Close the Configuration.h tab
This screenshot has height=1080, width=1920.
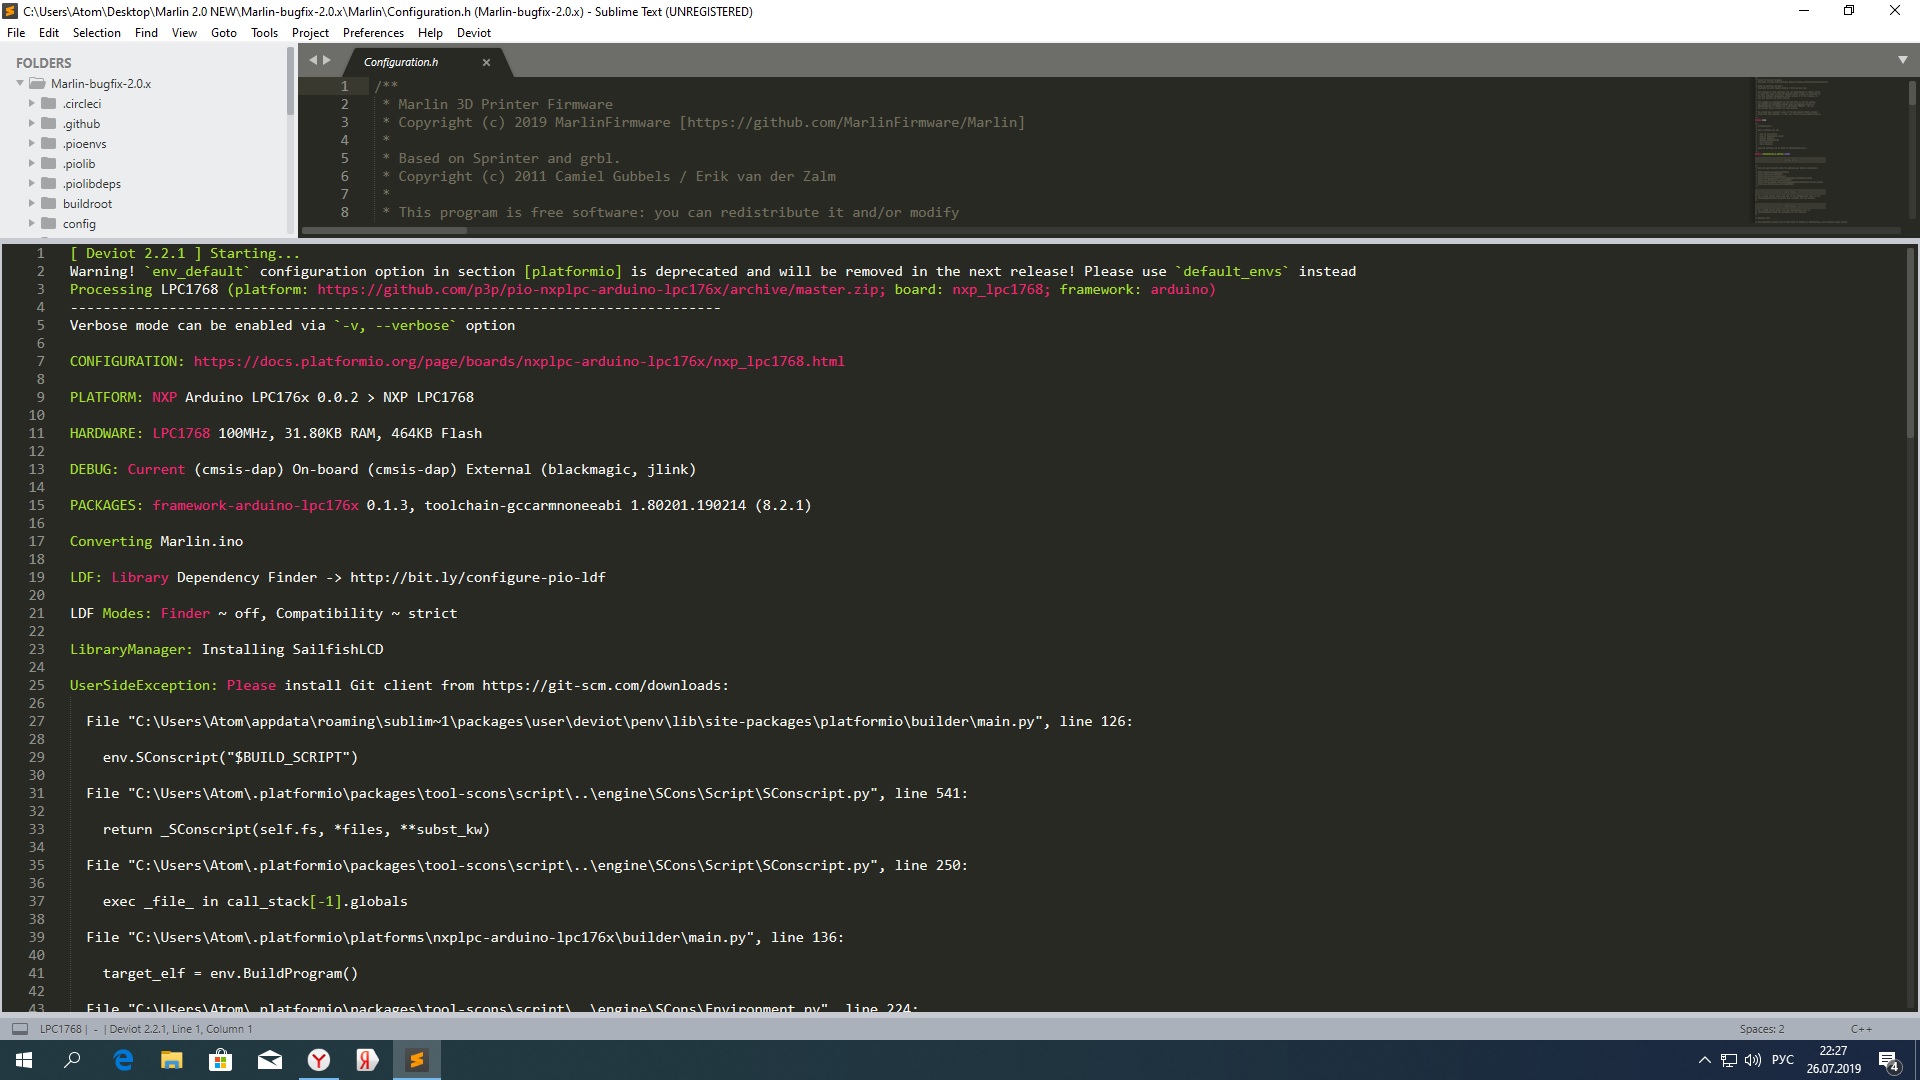tap(486, 62)
